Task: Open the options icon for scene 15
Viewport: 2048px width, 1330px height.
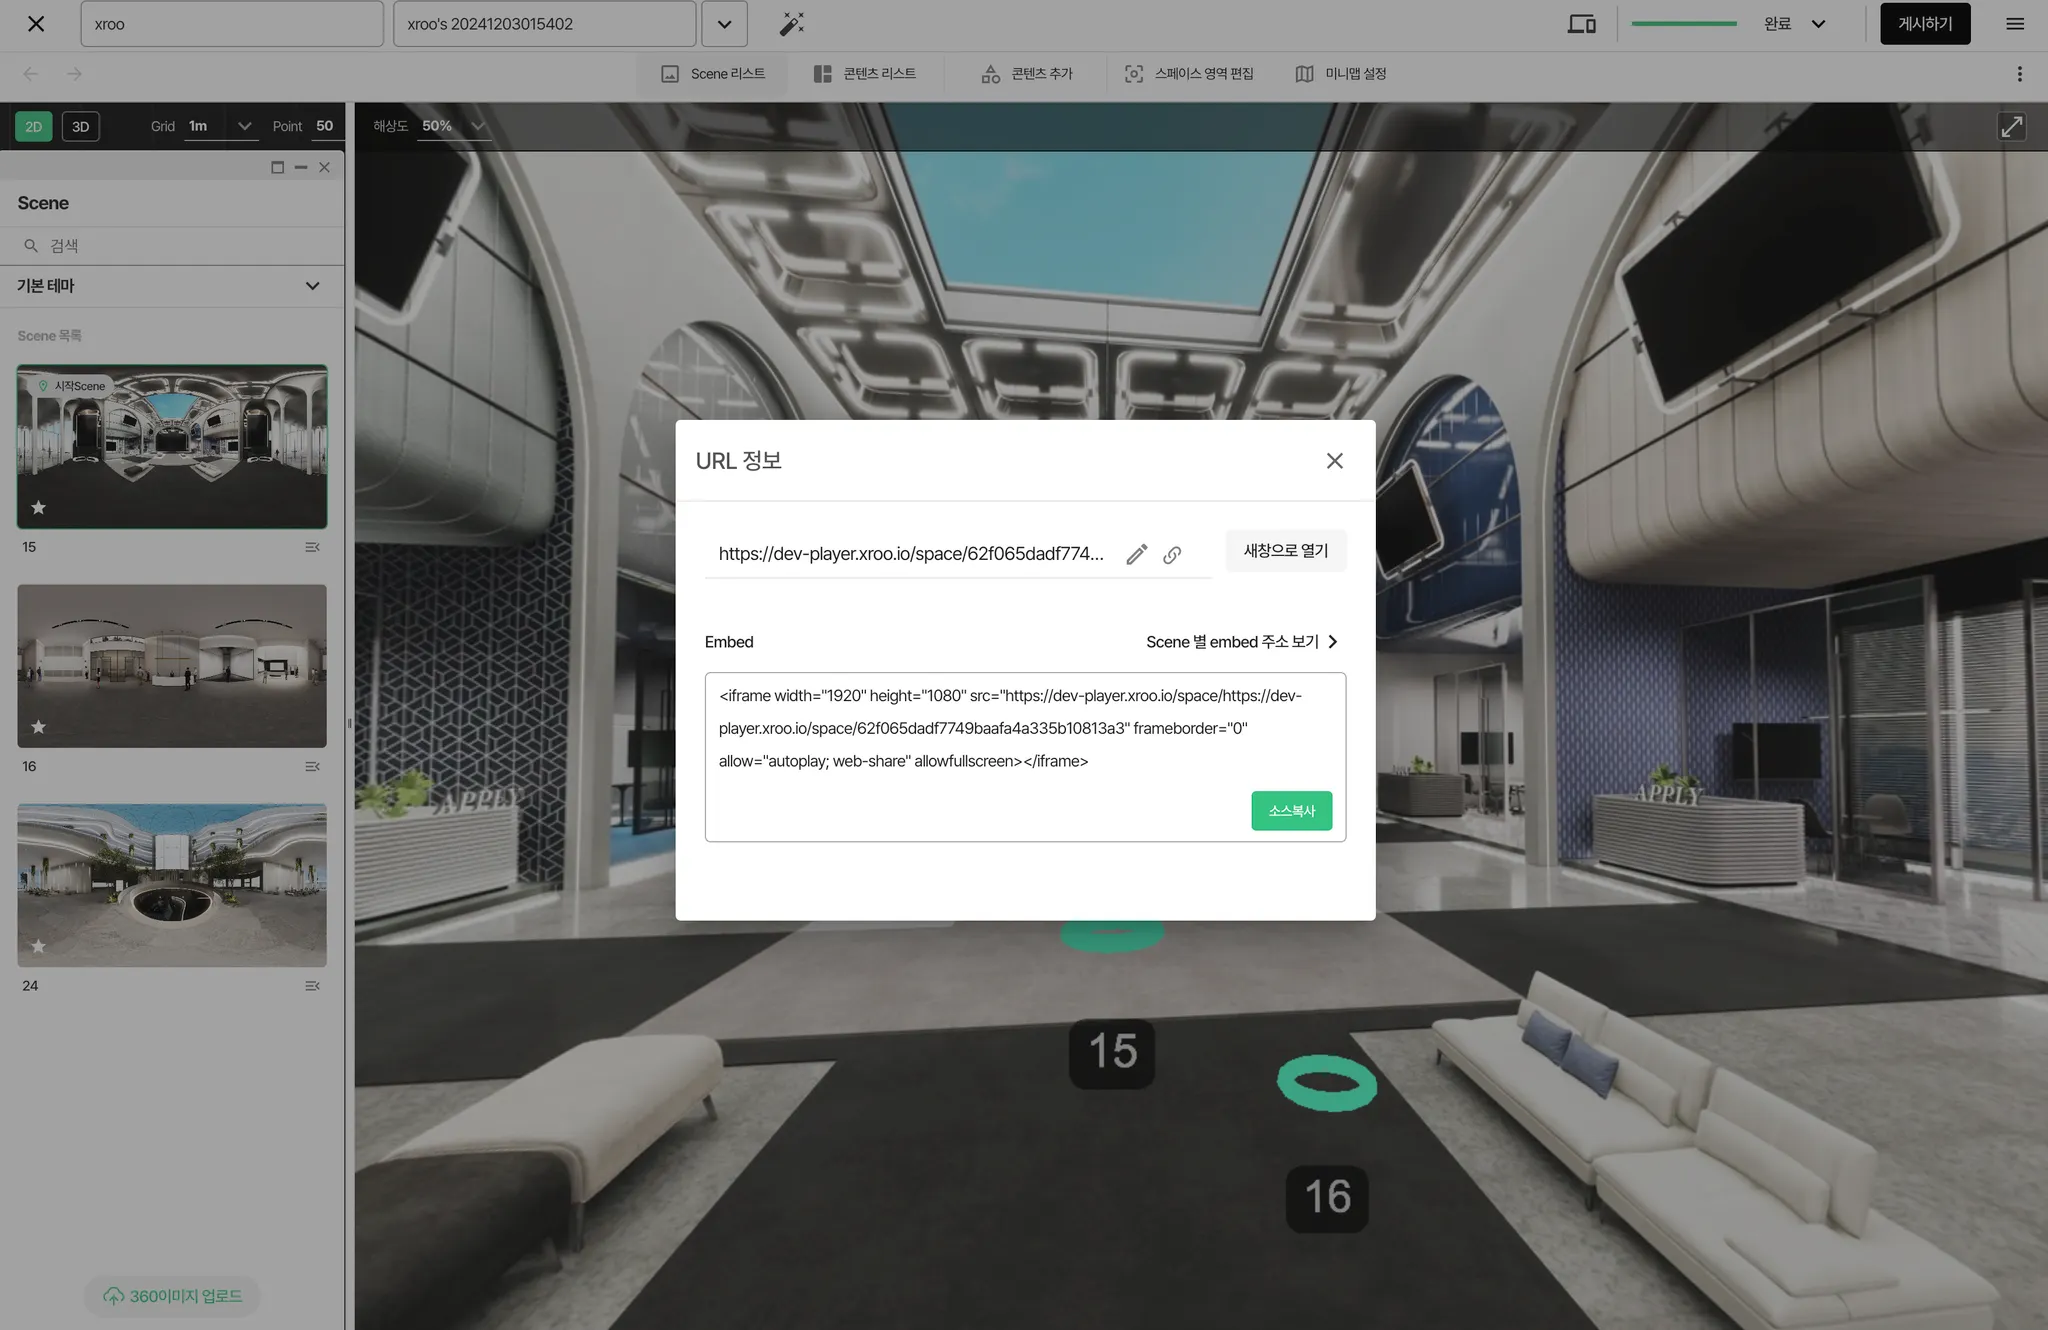Action: 312,547
